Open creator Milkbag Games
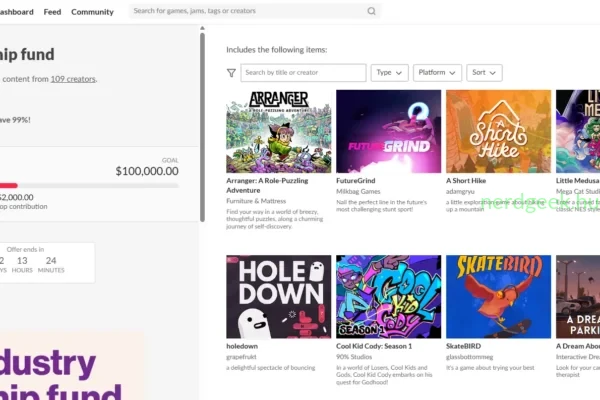 pos(358,191)
